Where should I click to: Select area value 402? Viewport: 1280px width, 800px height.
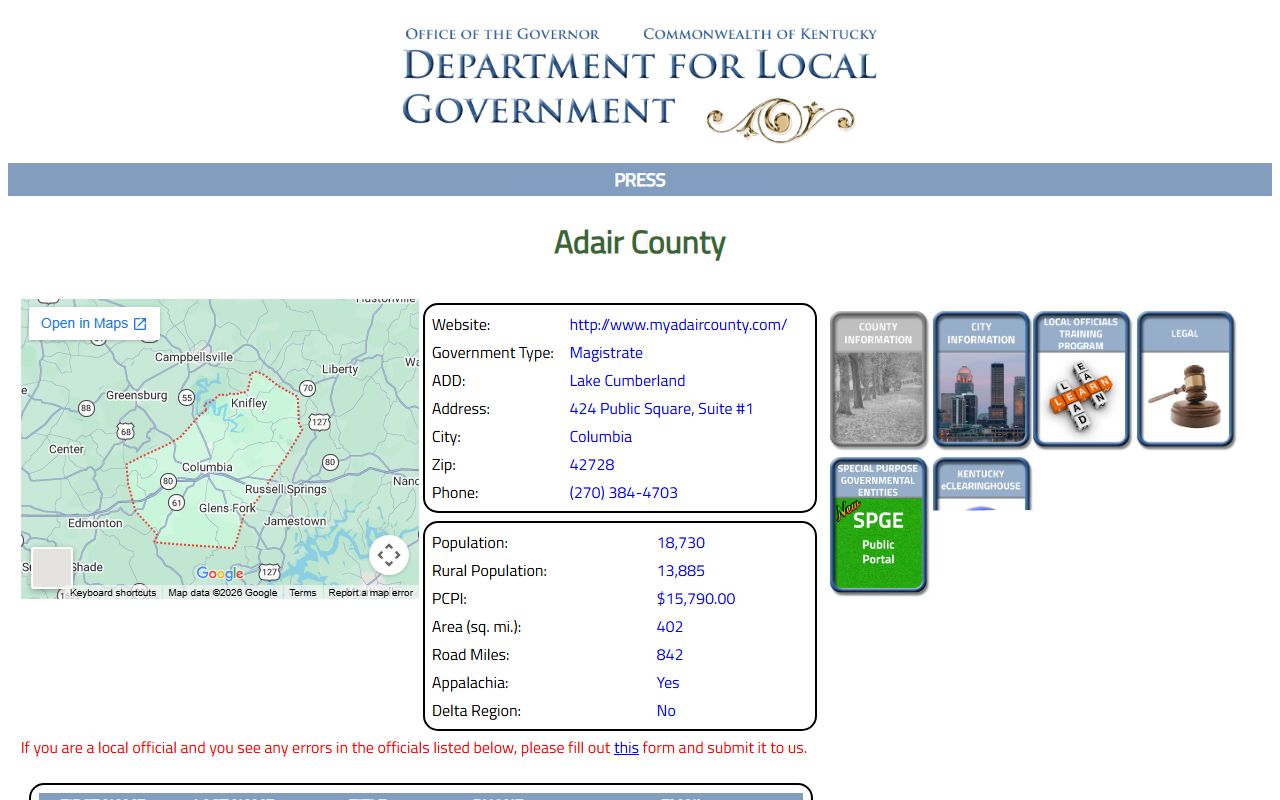670,627
